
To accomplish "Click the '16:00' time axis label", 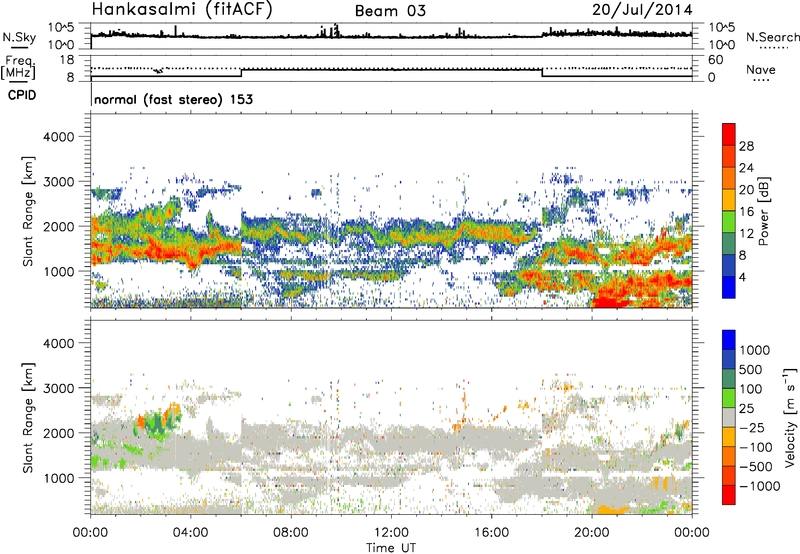I will click(x=491, y=533).
